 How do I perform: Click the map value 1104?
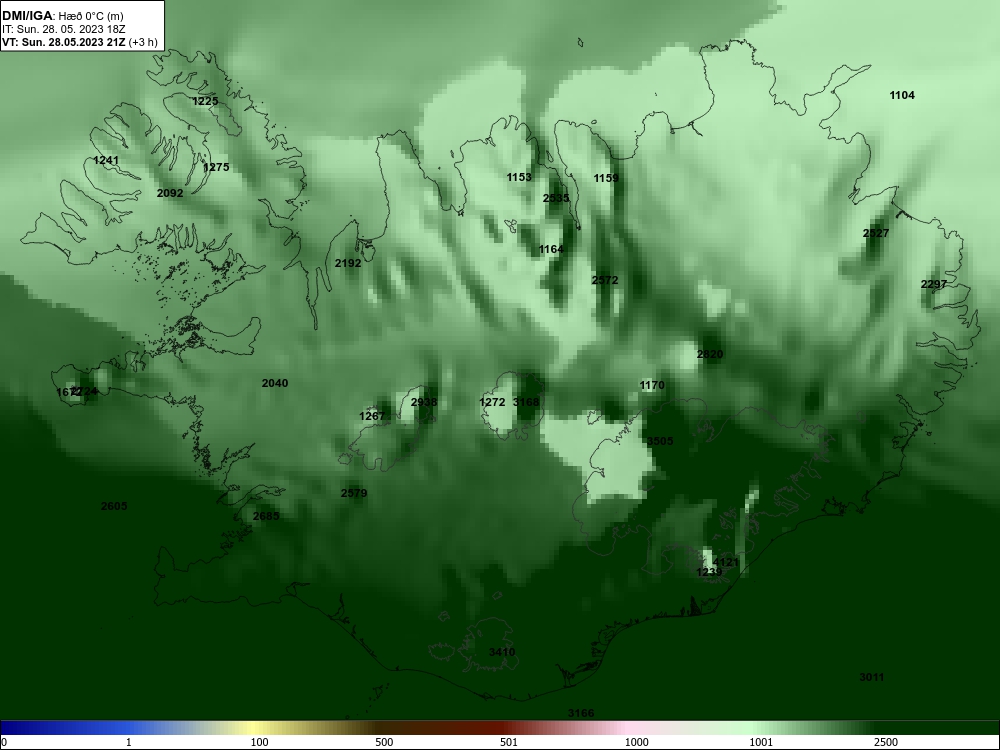coord(902,95)
